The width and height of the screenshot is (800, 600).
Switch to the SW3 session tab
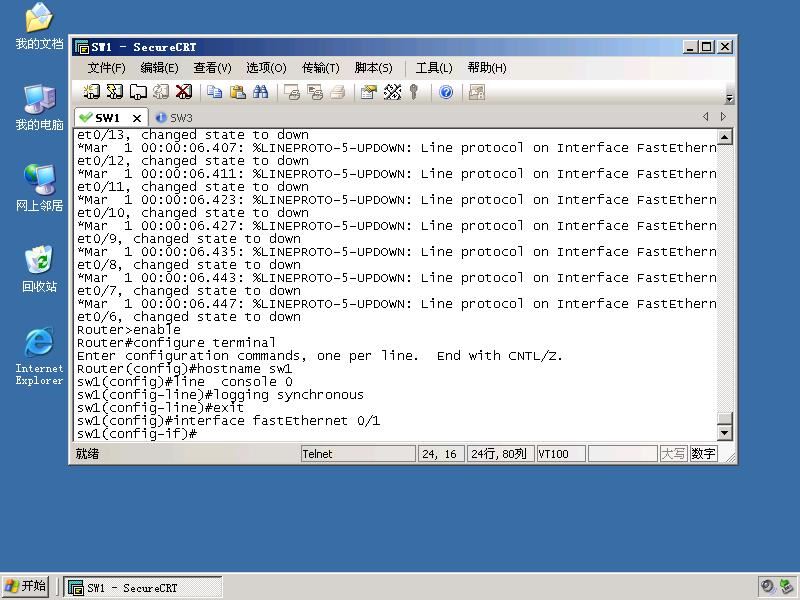pos(174,118)
